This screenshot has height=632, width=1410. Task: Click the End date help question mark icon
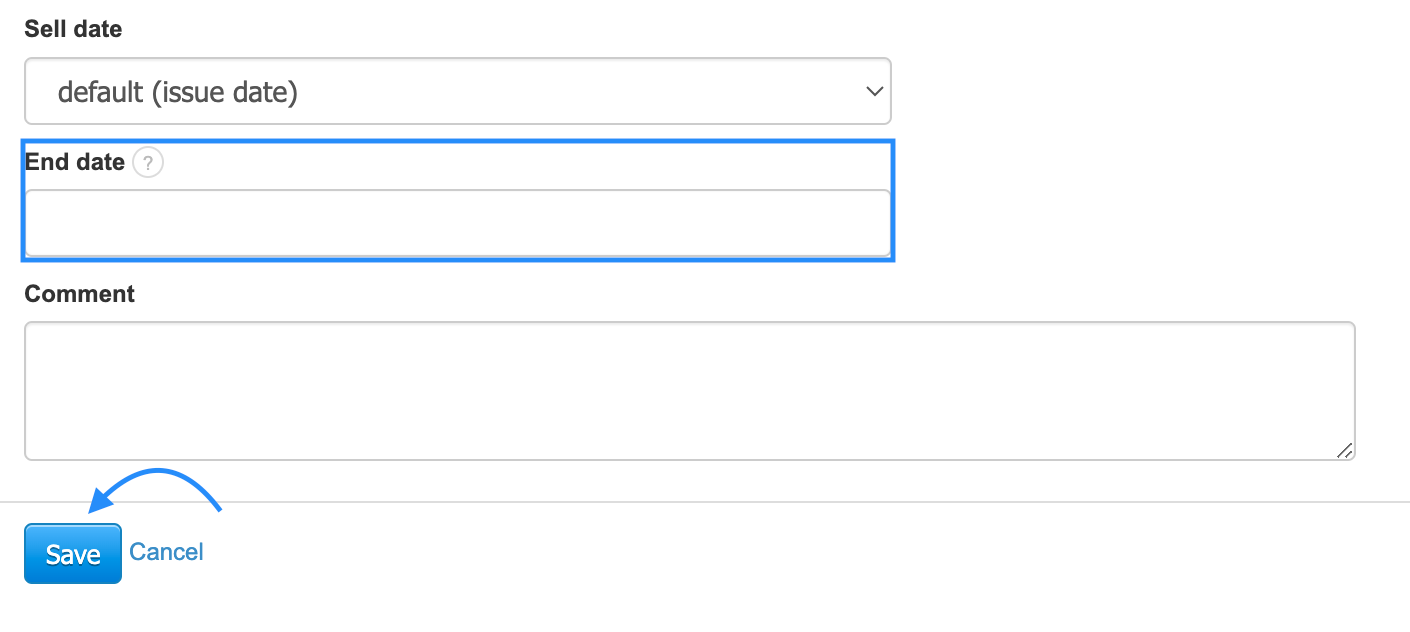(148, 162)
